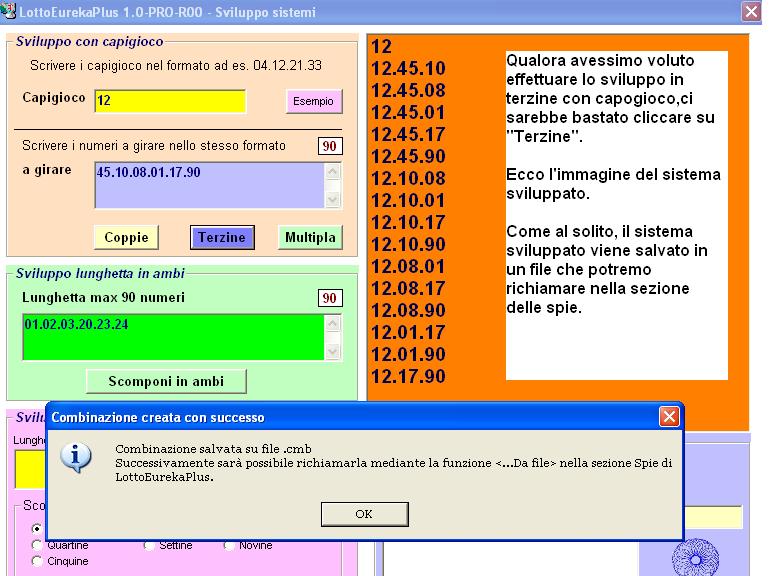Click Scomponi in ambi button

click(166, 381)
